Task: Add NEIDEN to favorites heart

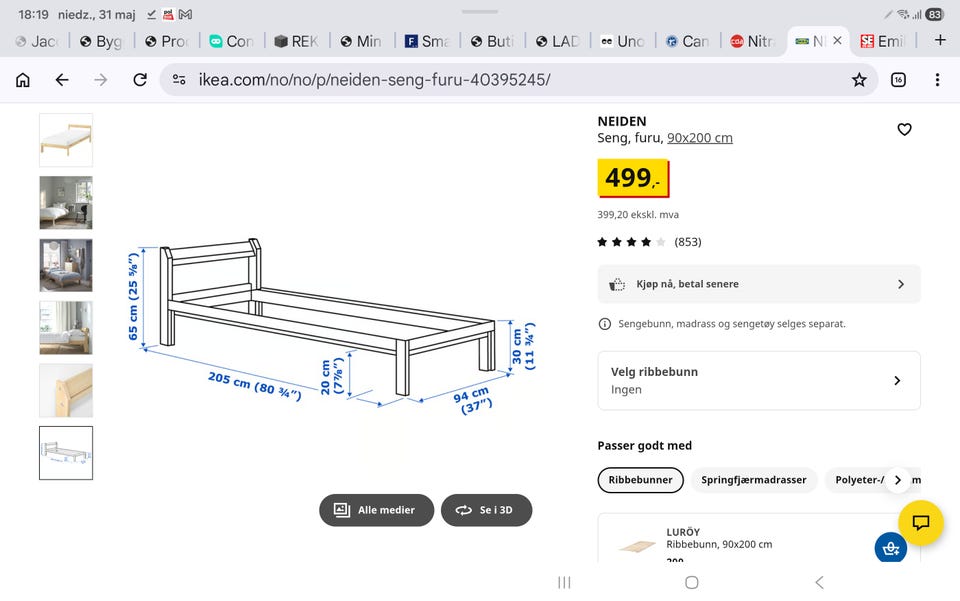Action: click(904, 129)
